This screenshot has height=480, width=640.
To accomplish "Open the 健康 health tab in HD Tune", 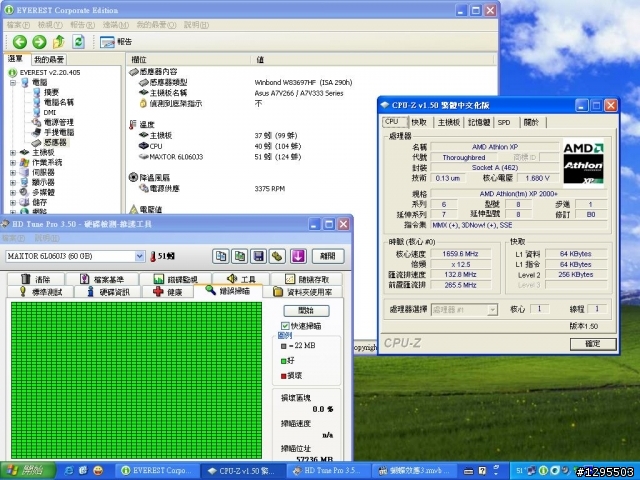I will 168,292.
